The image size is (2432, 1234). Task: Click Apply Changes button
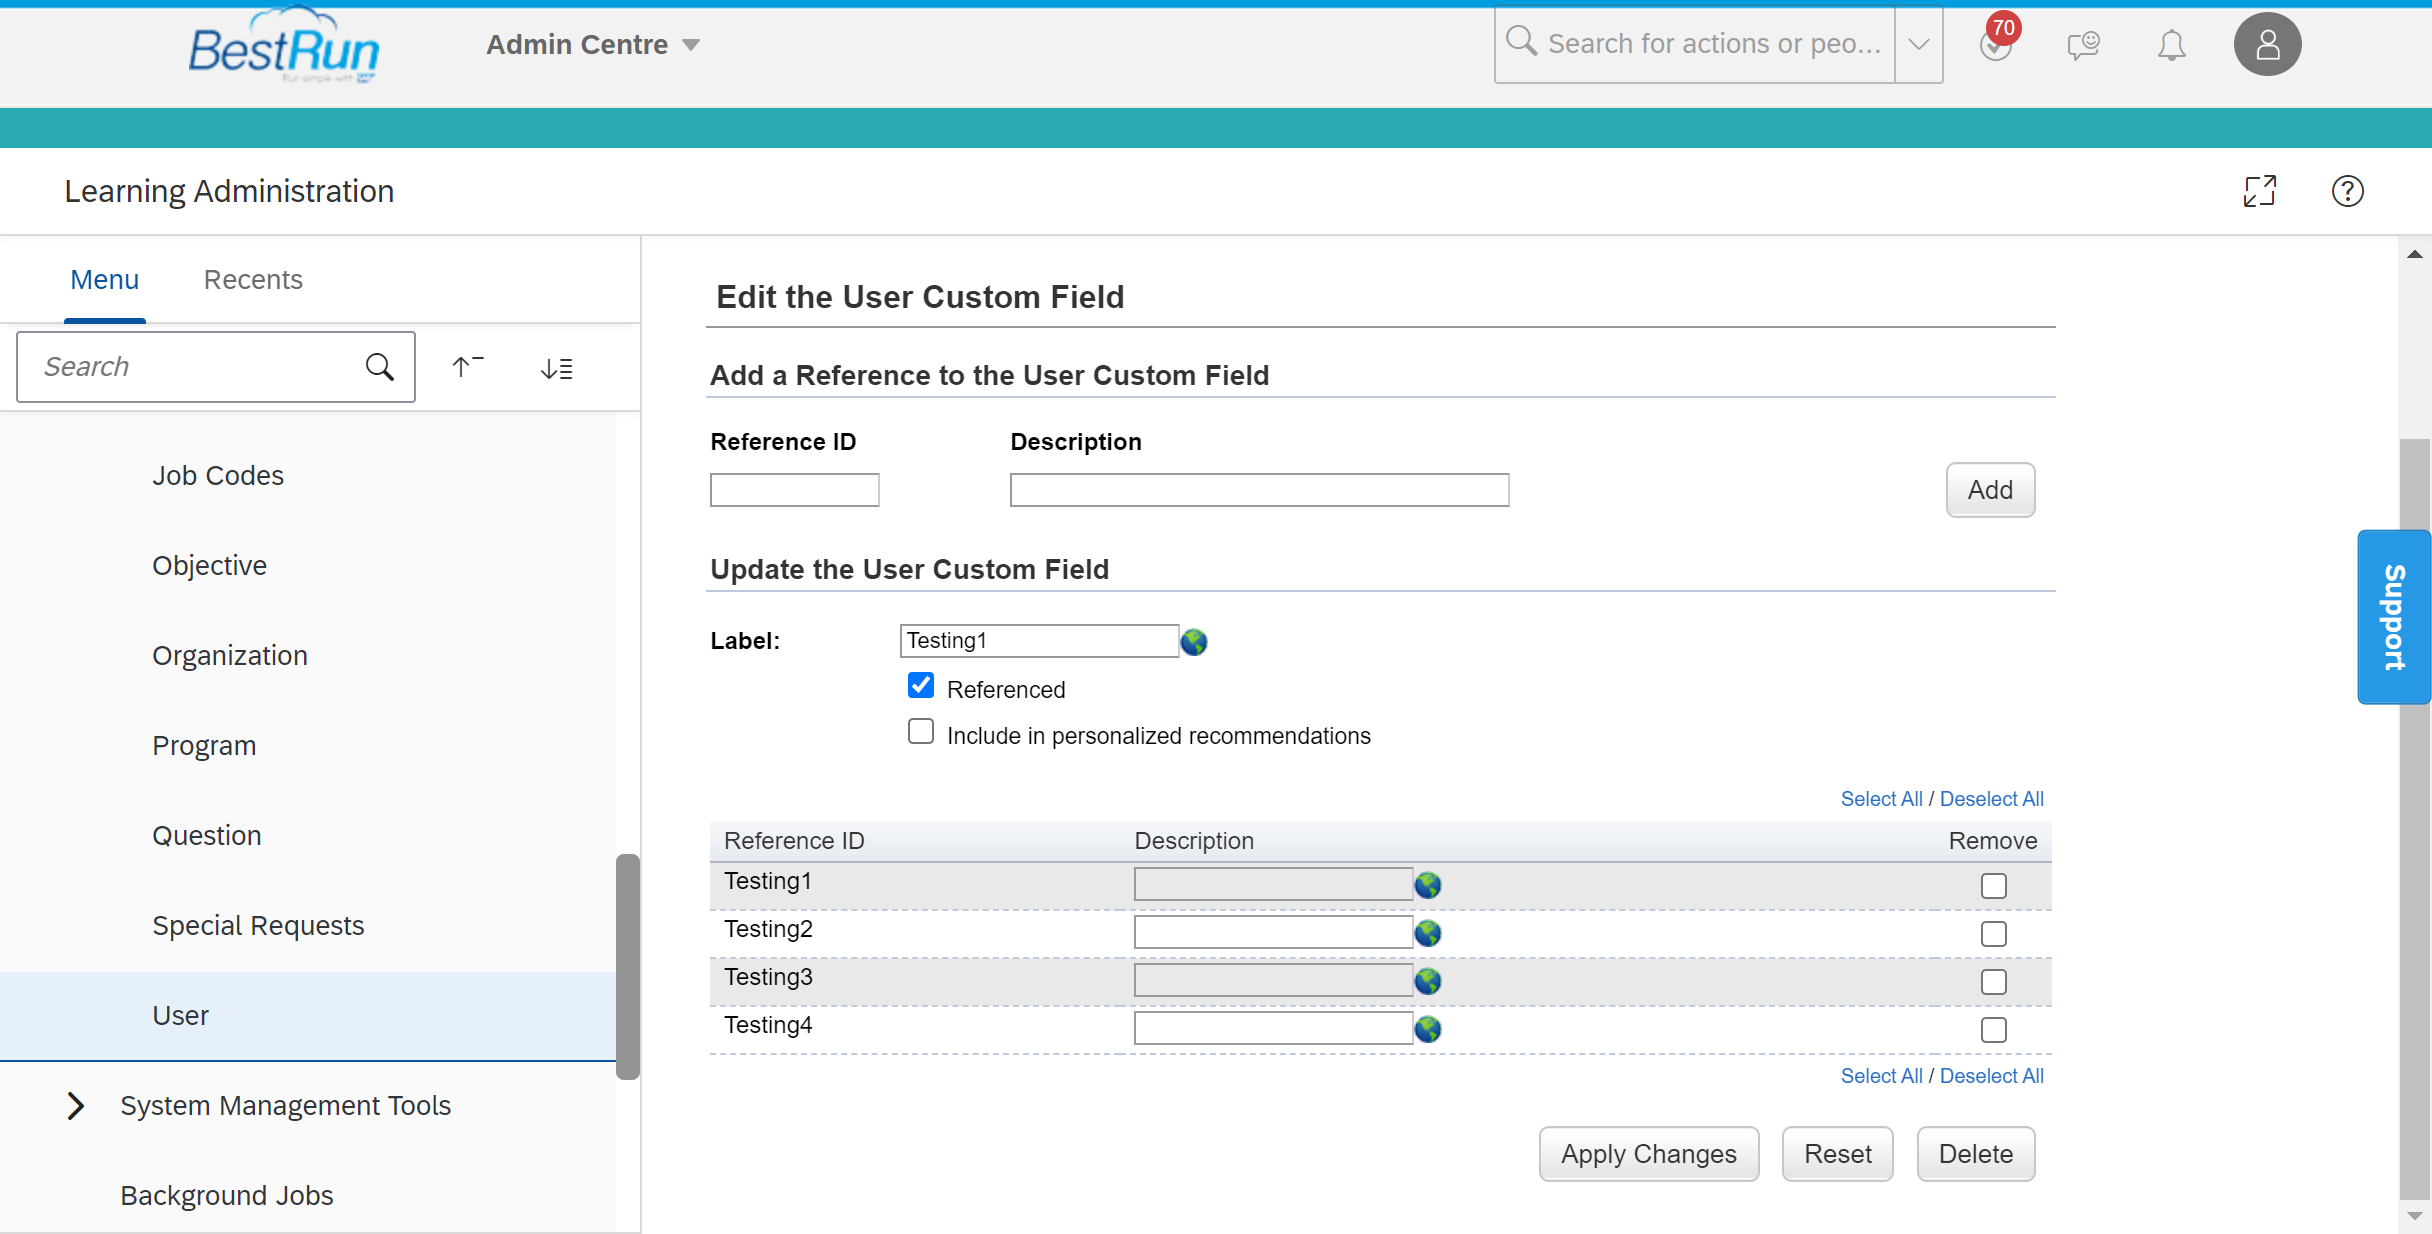pyautogui.click(x=1649, y=1154)
